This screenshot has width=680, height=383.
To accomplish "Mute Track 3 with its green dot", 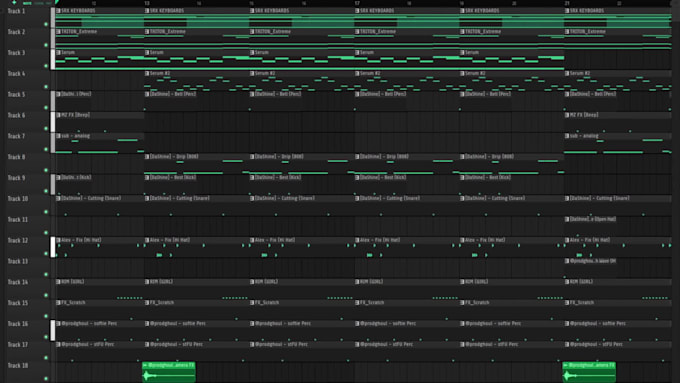I will pos(46,66).
